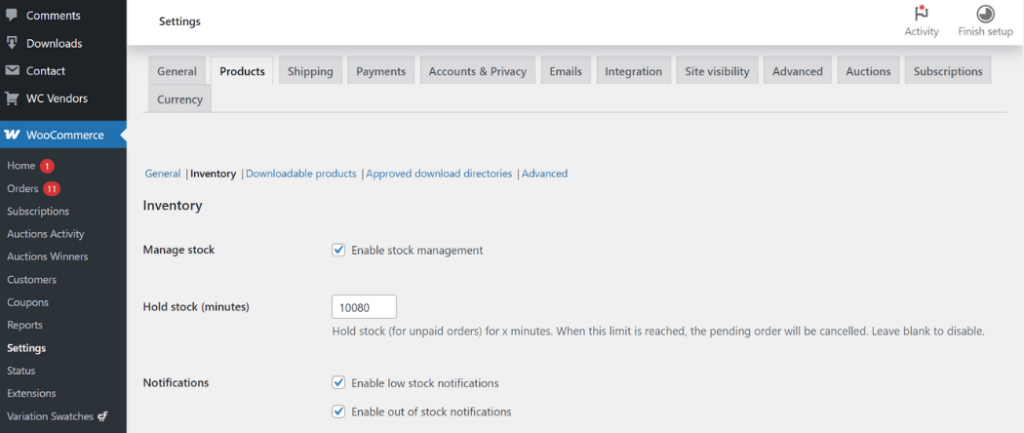This screenshot has width=1024, height=433.
Task: Open Auctions Winners page
Action: (x=48, y=257)
